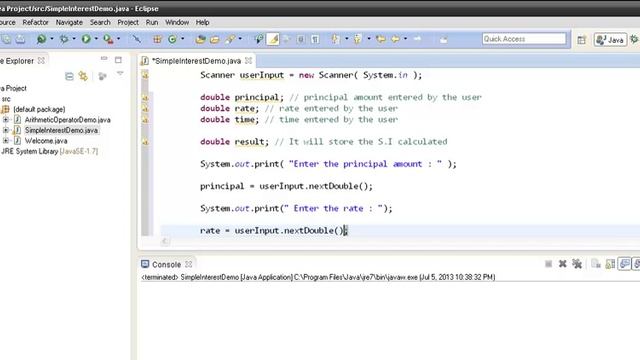The width and height of the screenshot is (640, 360).
Task: Click Clear Console icon
Action: [x=596, y=264]
